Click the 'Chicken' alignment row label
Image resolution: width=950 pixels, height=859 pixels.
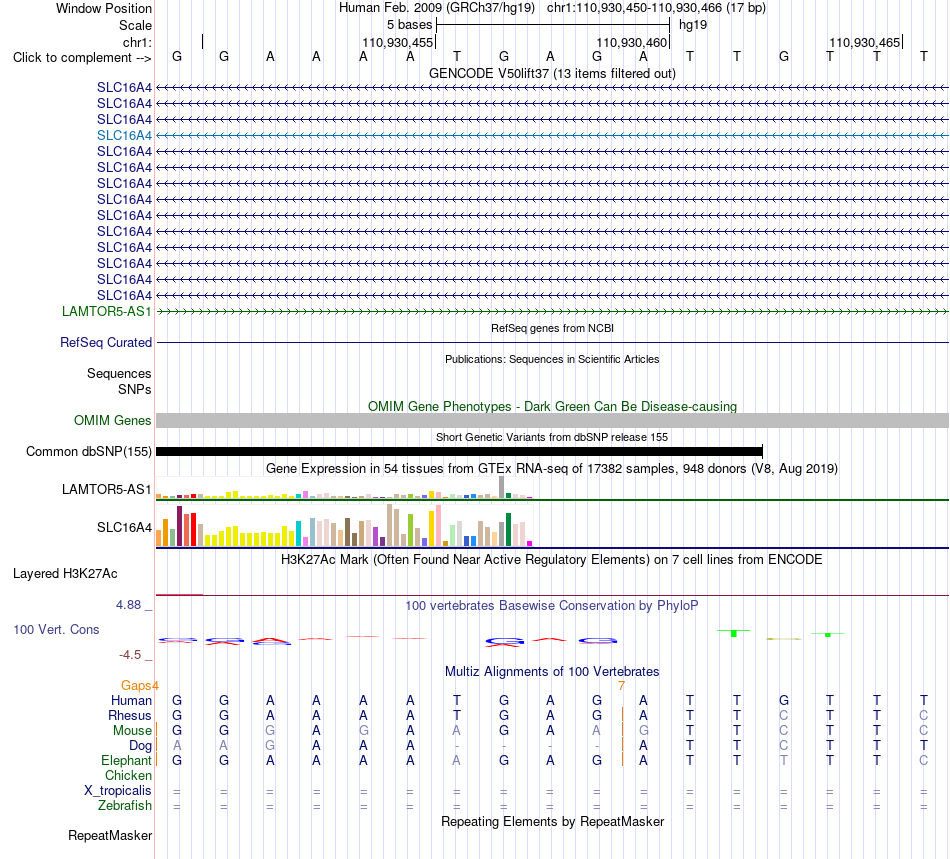click(128, 775)
